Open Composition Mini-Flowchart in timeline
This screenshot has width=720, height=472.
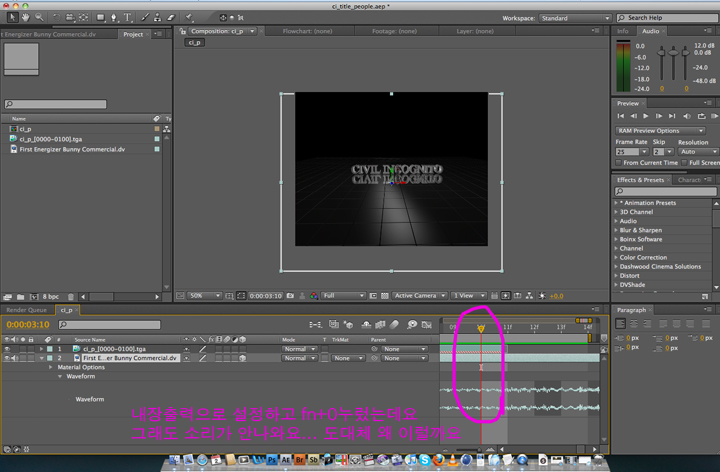tap(315, 325)
